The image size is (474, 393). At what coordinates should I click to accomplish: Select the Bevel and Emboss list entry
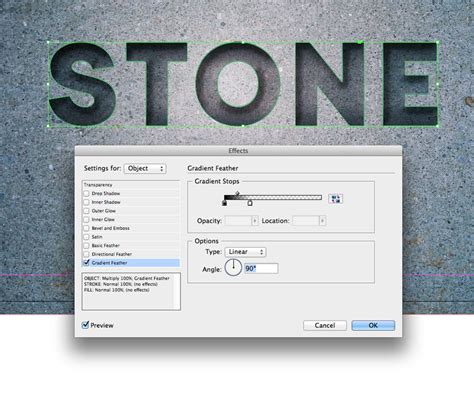[131, 228]
